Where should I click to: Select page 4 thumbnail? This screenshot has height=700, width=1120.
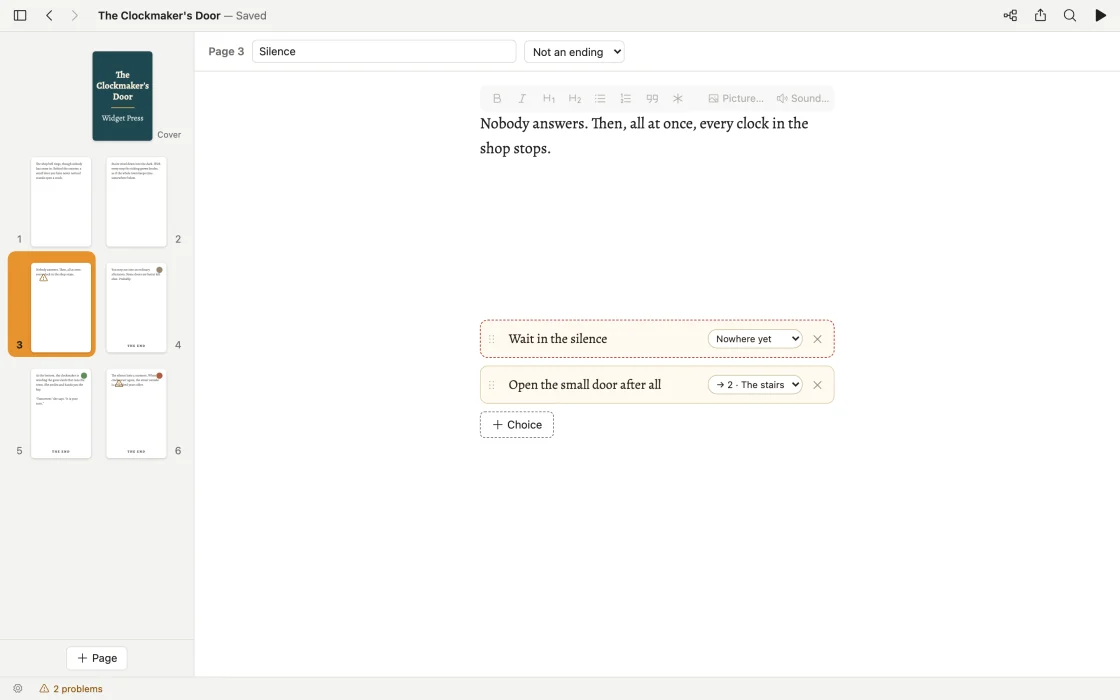[x=136, y=307]
